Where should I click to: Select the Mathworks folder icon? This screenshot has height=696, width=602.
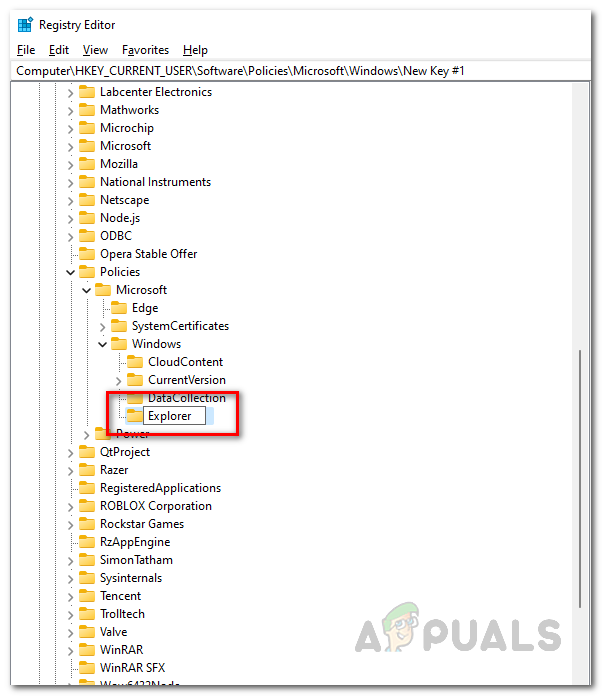(x=87, y=110)
